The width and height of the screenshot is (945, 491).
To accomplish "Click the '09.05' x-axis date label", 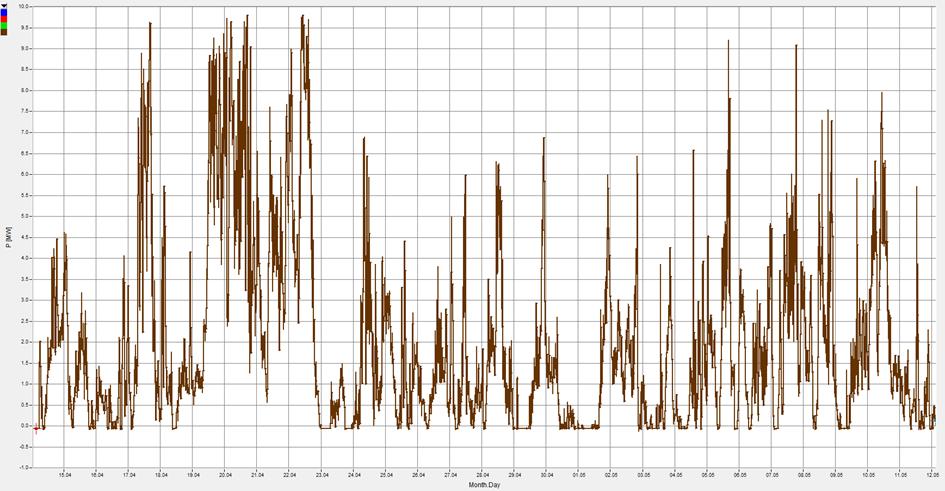I will [836, 475].
